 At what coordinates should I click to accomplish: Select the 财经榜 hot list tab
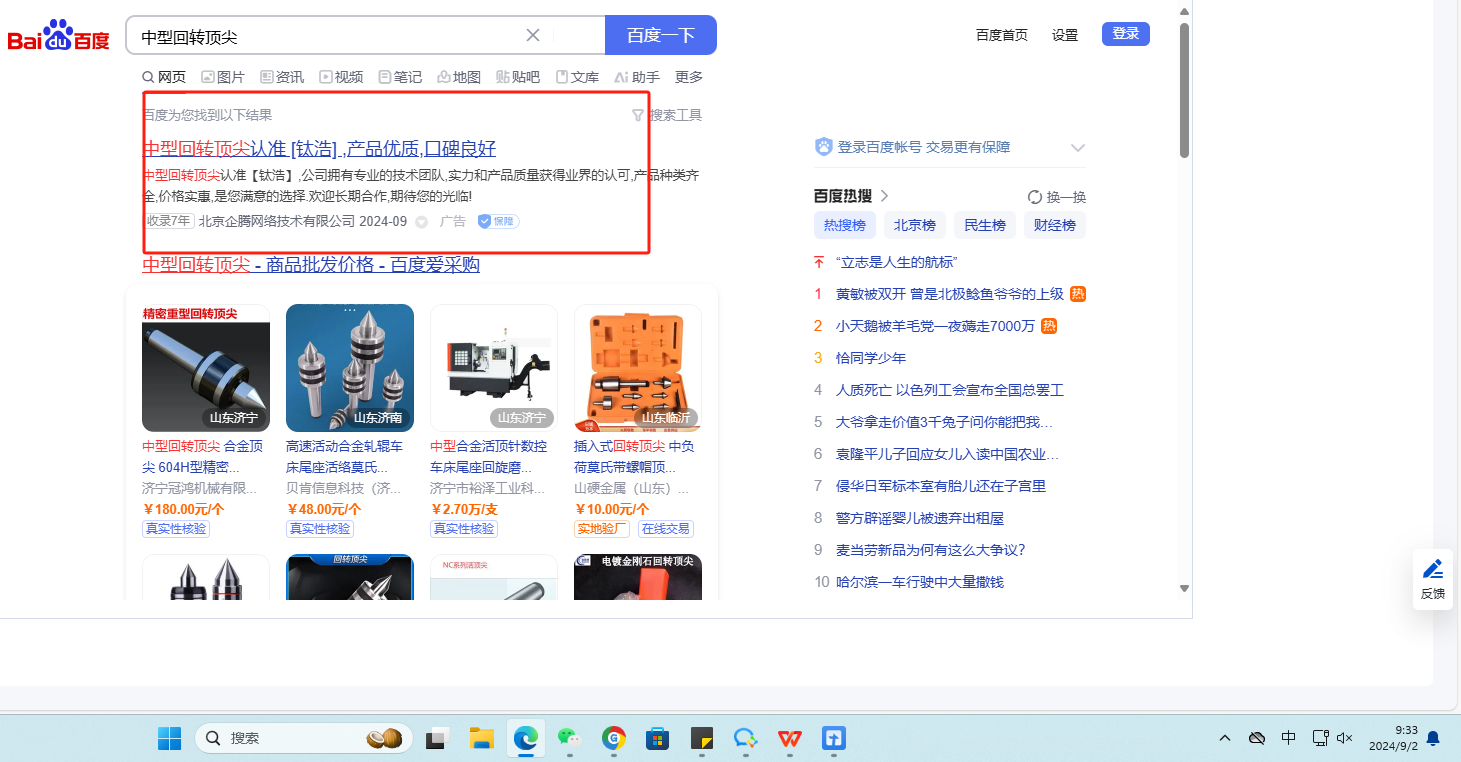1055,225
